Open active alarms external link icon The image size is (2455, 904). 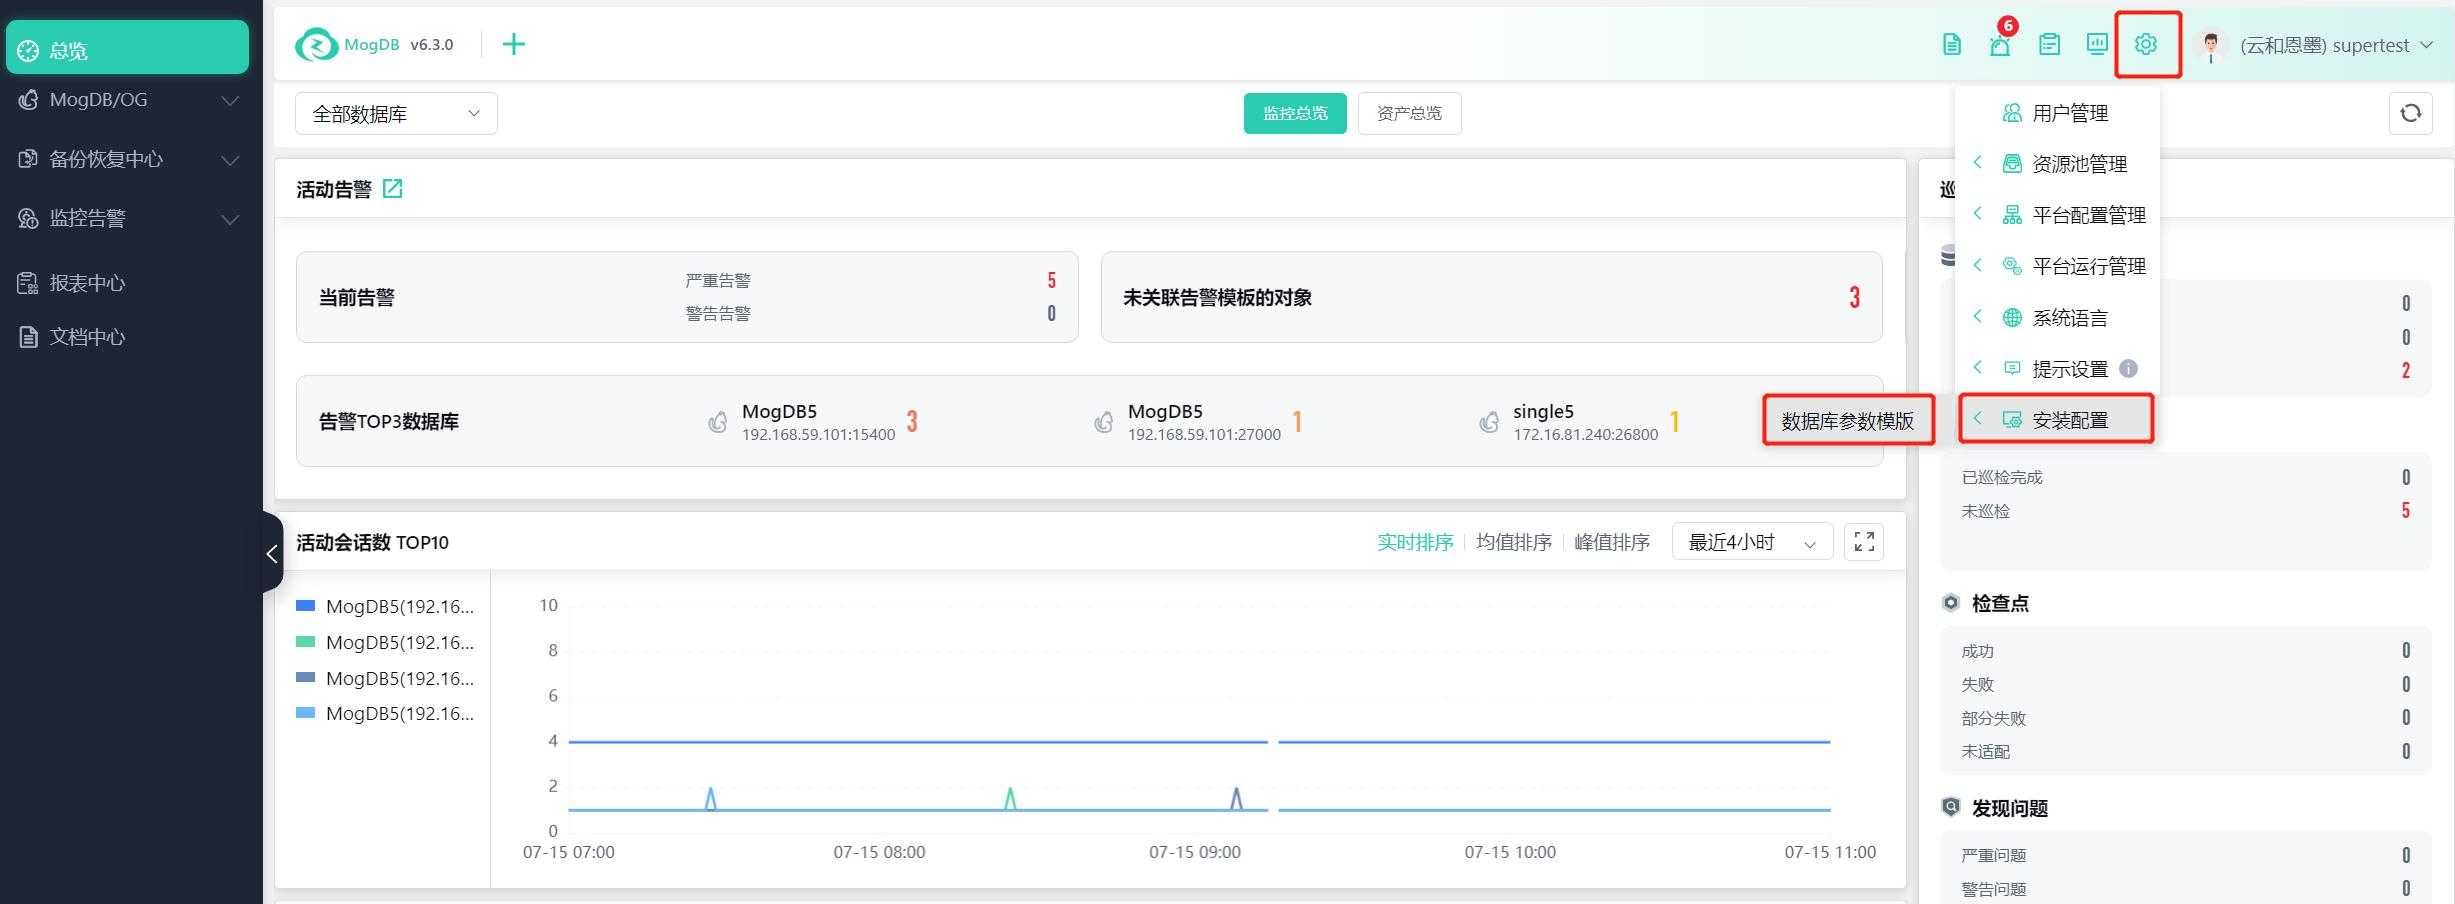point(393,188)
